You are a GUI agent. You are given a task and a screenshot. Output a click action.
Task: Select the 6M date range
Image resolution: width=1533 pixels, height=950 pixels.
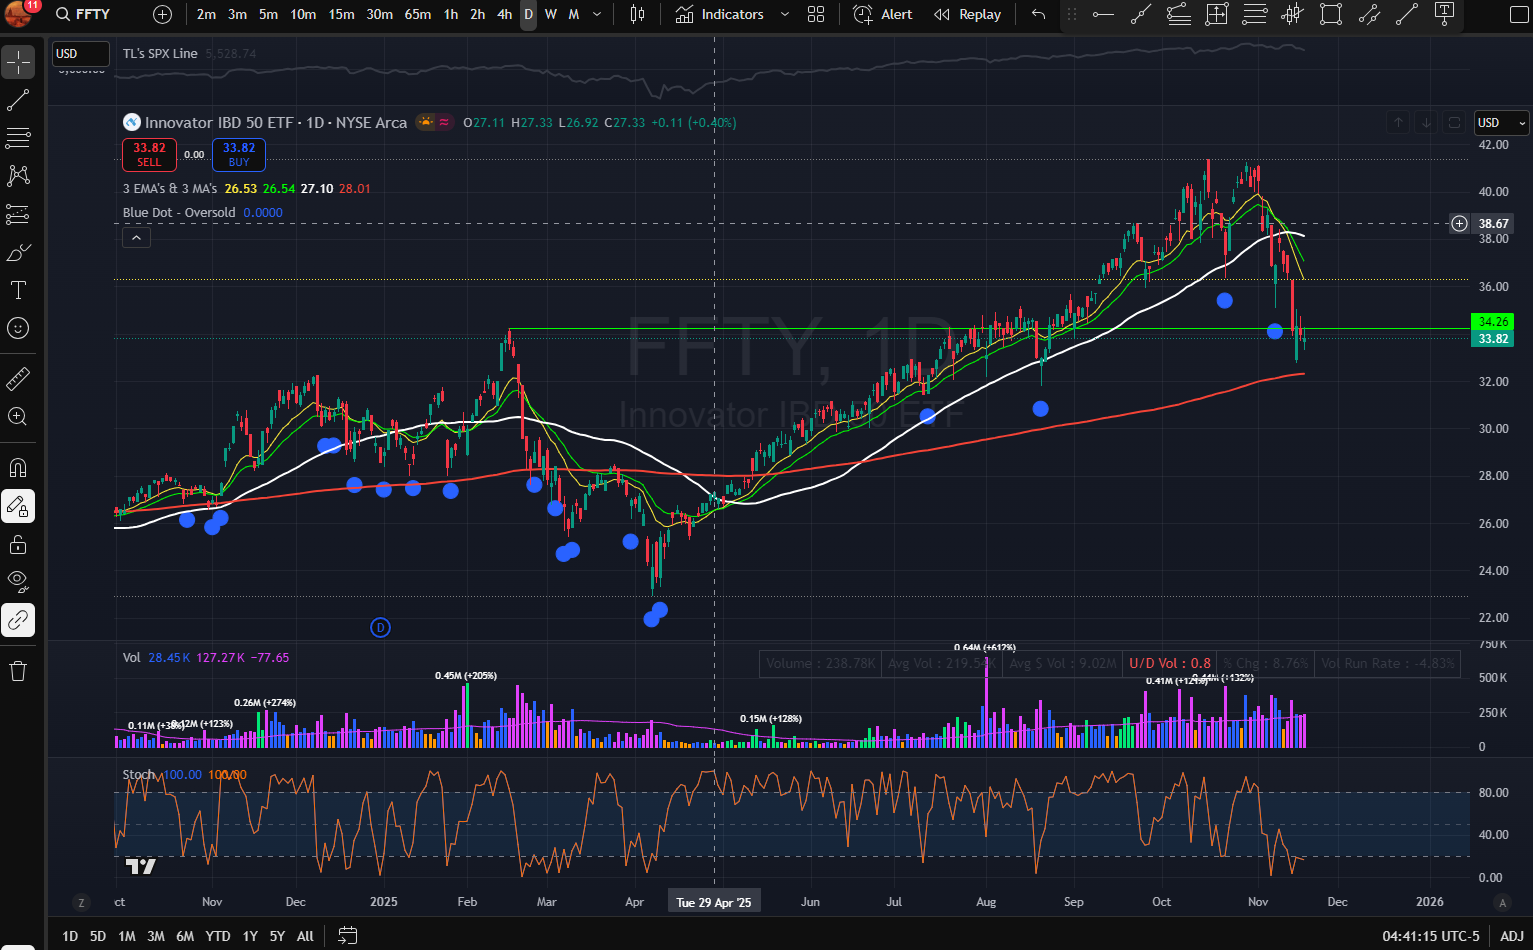point(185,936)
